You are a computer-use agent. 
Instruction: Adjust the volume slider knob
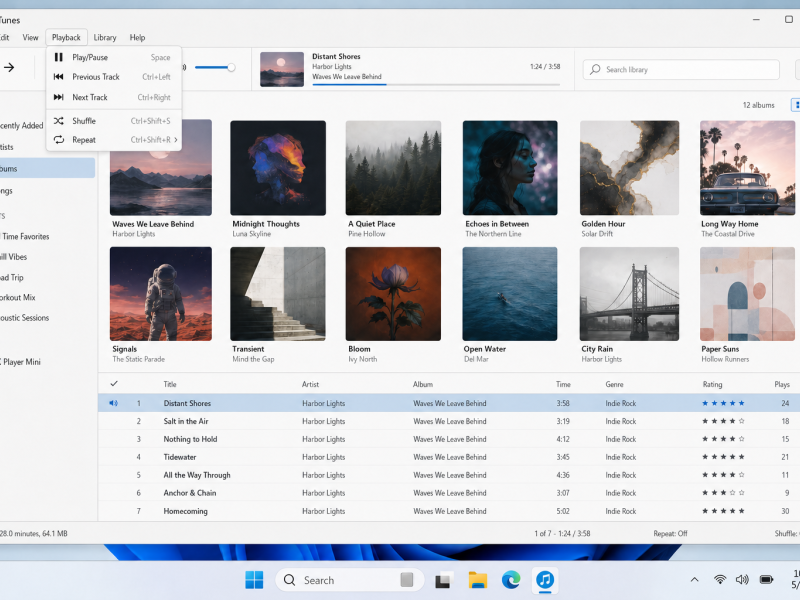tap(231, 67)
